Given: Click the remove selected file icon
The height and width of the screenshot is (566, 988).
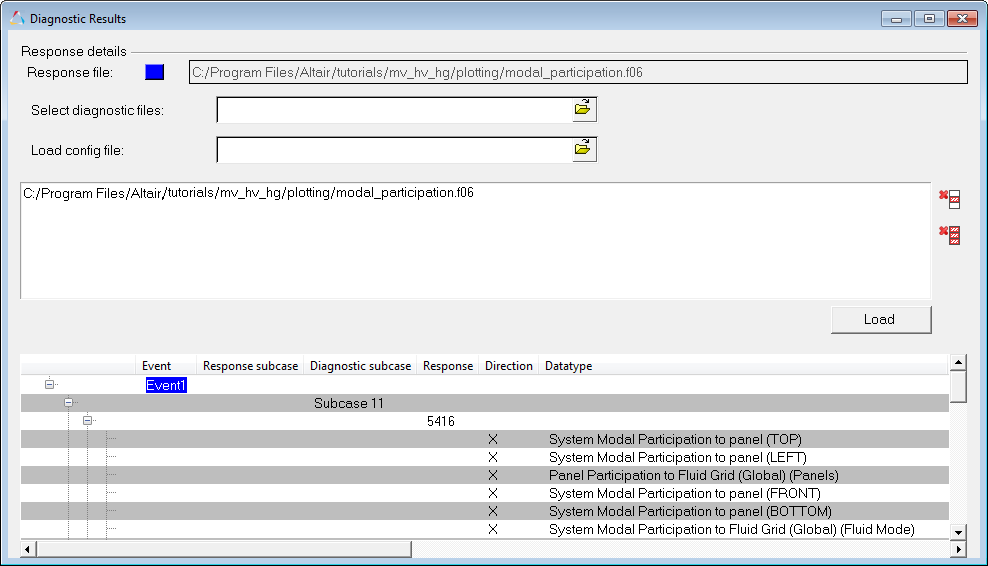Looking at the screenshot, I should click(949, 198).
